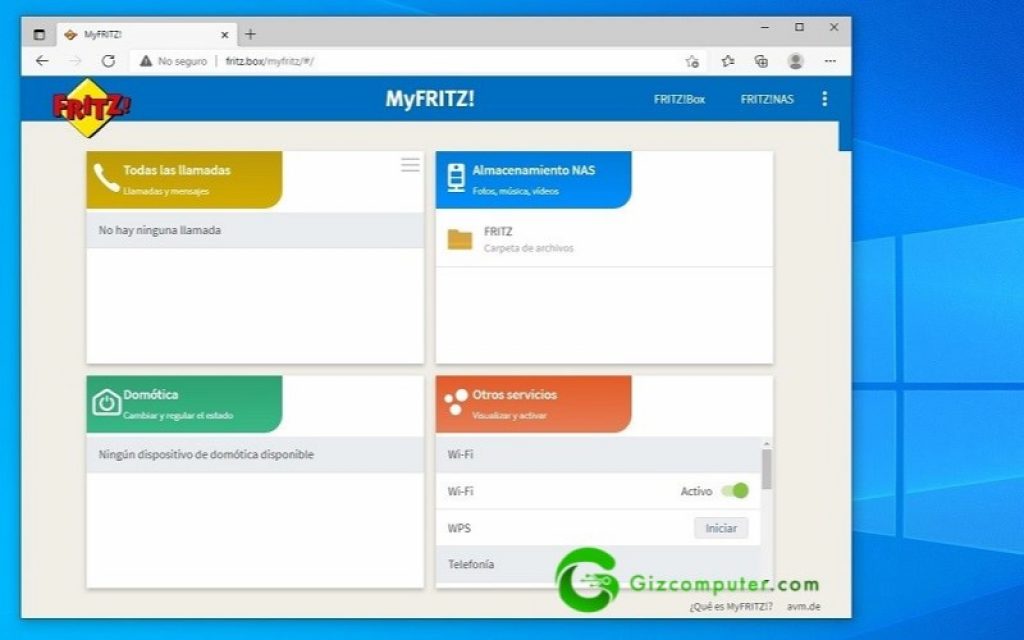The image size is (1024, 640).
Task: Click the Otros servicios dots icon
Action: click(x=456, y=402)
